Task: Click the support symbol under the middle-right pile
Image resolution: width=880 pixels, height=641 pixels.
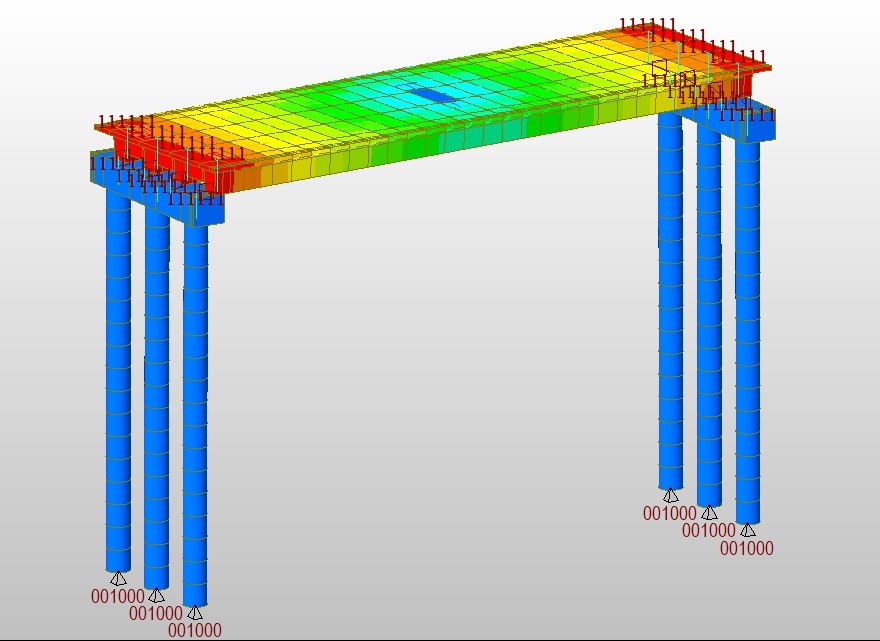Action: point(709,513)
